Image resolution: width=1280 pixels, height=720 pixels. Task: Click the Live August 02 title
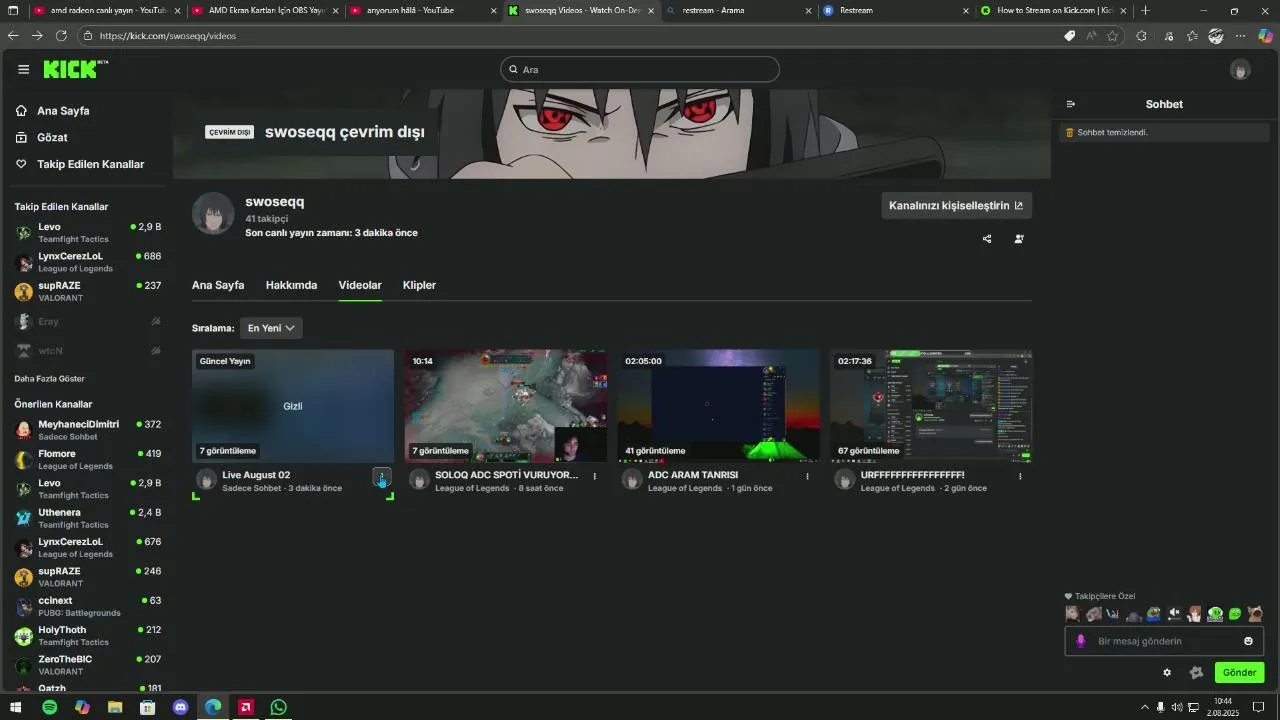[x=256, y=475]
